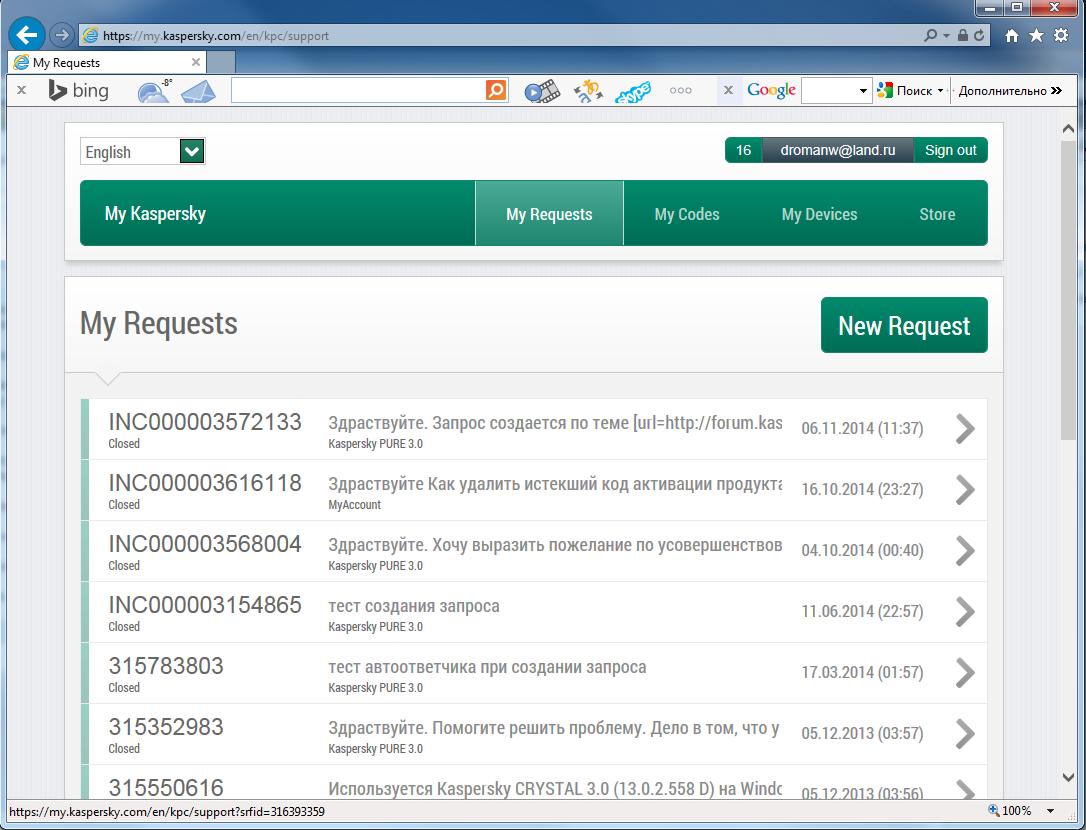Open the My Codes navigation tab
Viewport: 1086px width, 830px height.
687,214
